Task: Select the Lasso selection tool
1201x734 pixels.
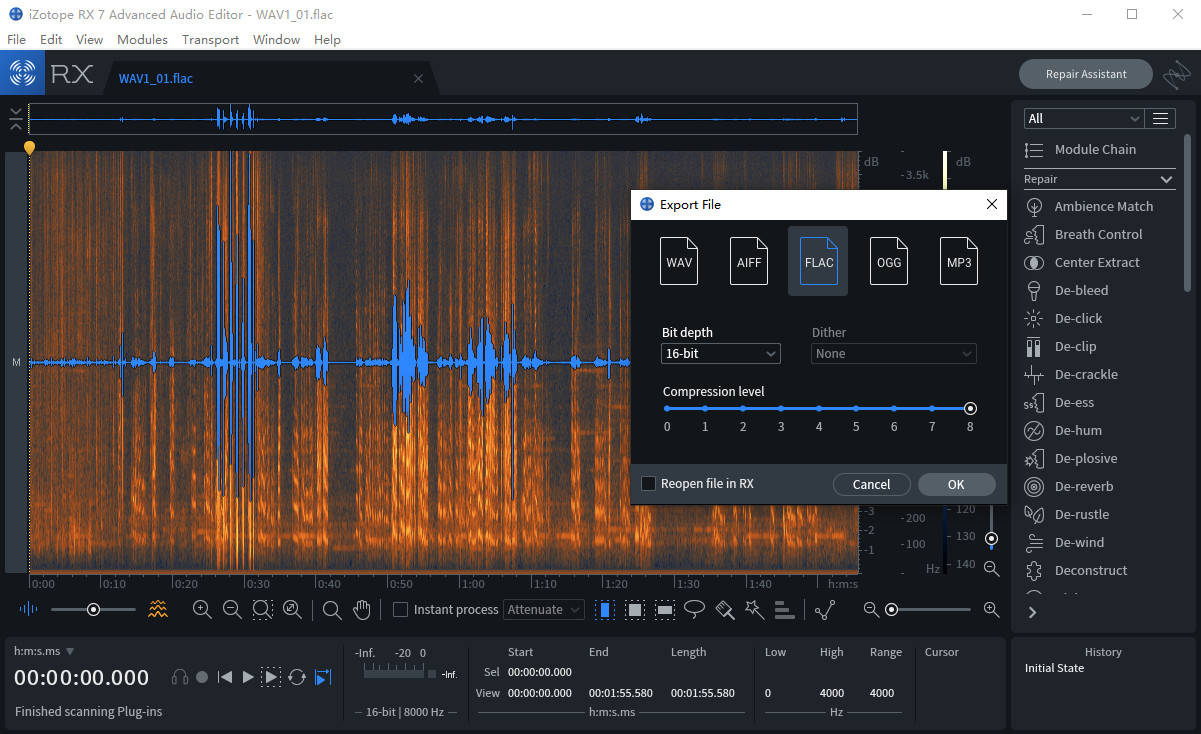Action: pos(694,609)
